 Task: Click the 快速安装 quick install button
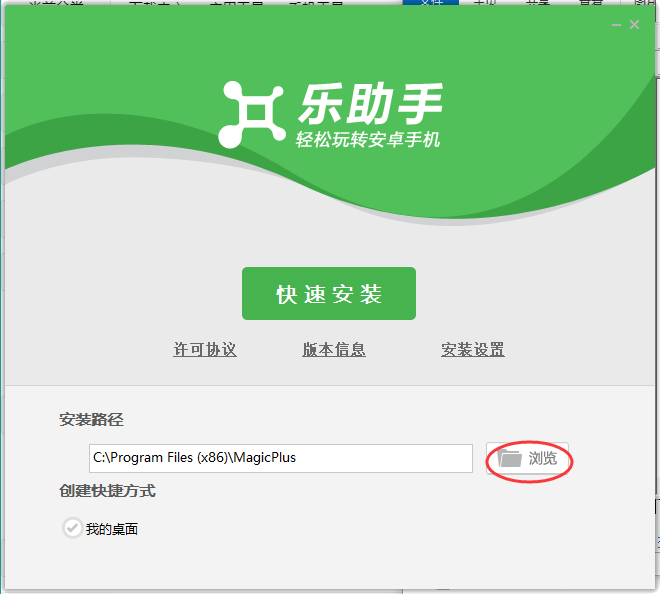[329, 293]
